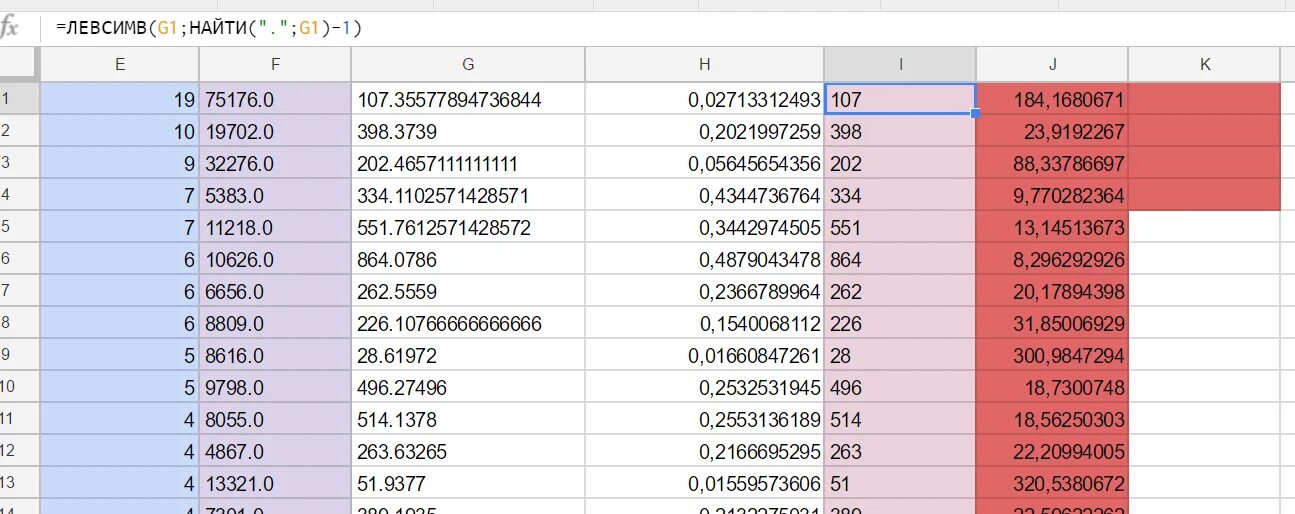Click cell containing 19702.0
This screenshot has height=514, width=1295.
click(275, 131)
